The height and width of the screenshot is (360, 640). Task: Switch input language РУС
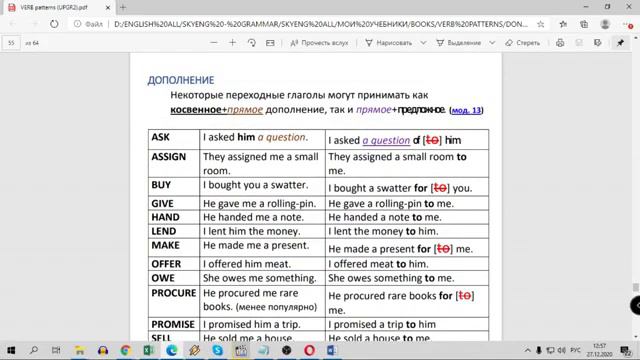tap(576, 350)
